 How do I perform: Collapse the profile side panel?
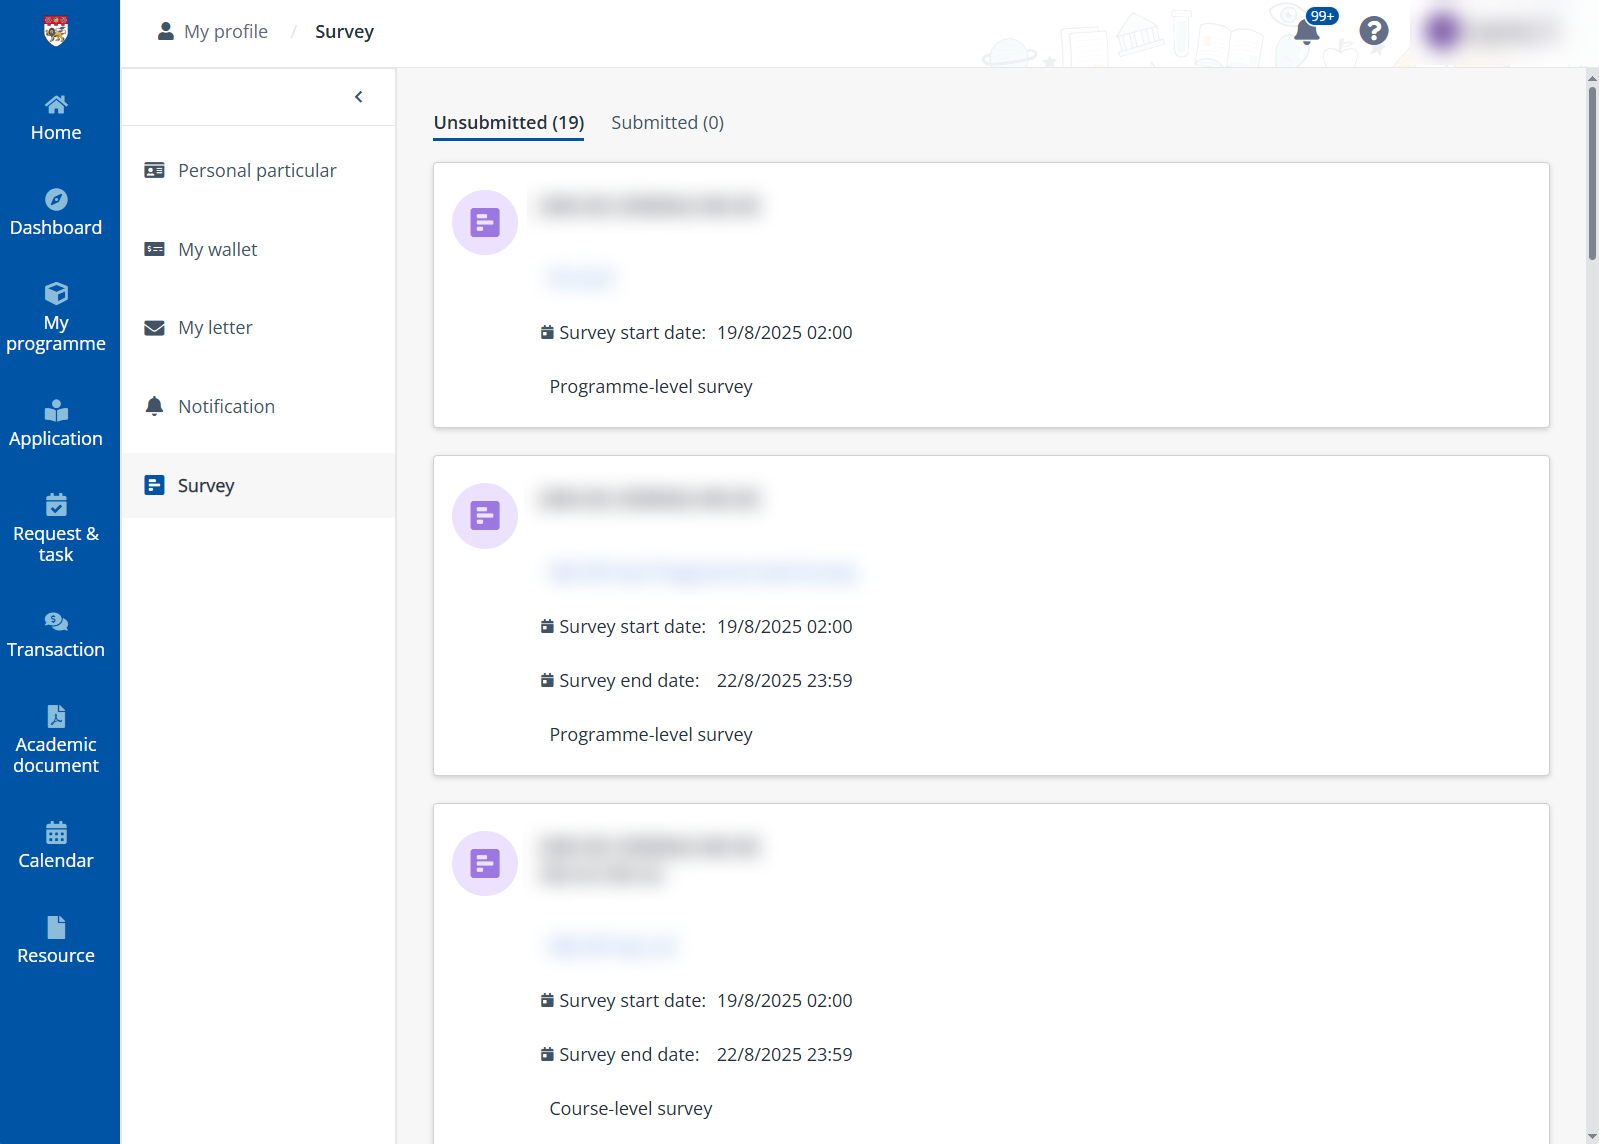[358, 97]
